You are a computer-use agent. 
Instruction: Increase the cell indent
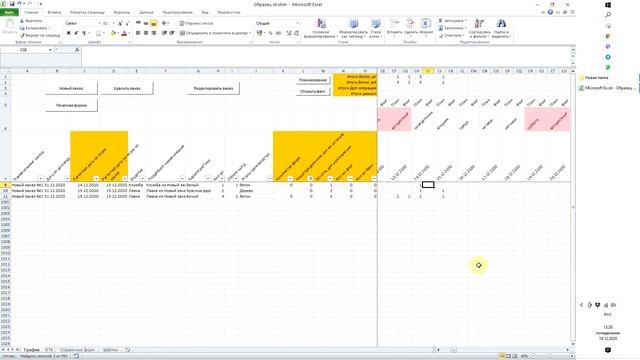pos(172,33)
